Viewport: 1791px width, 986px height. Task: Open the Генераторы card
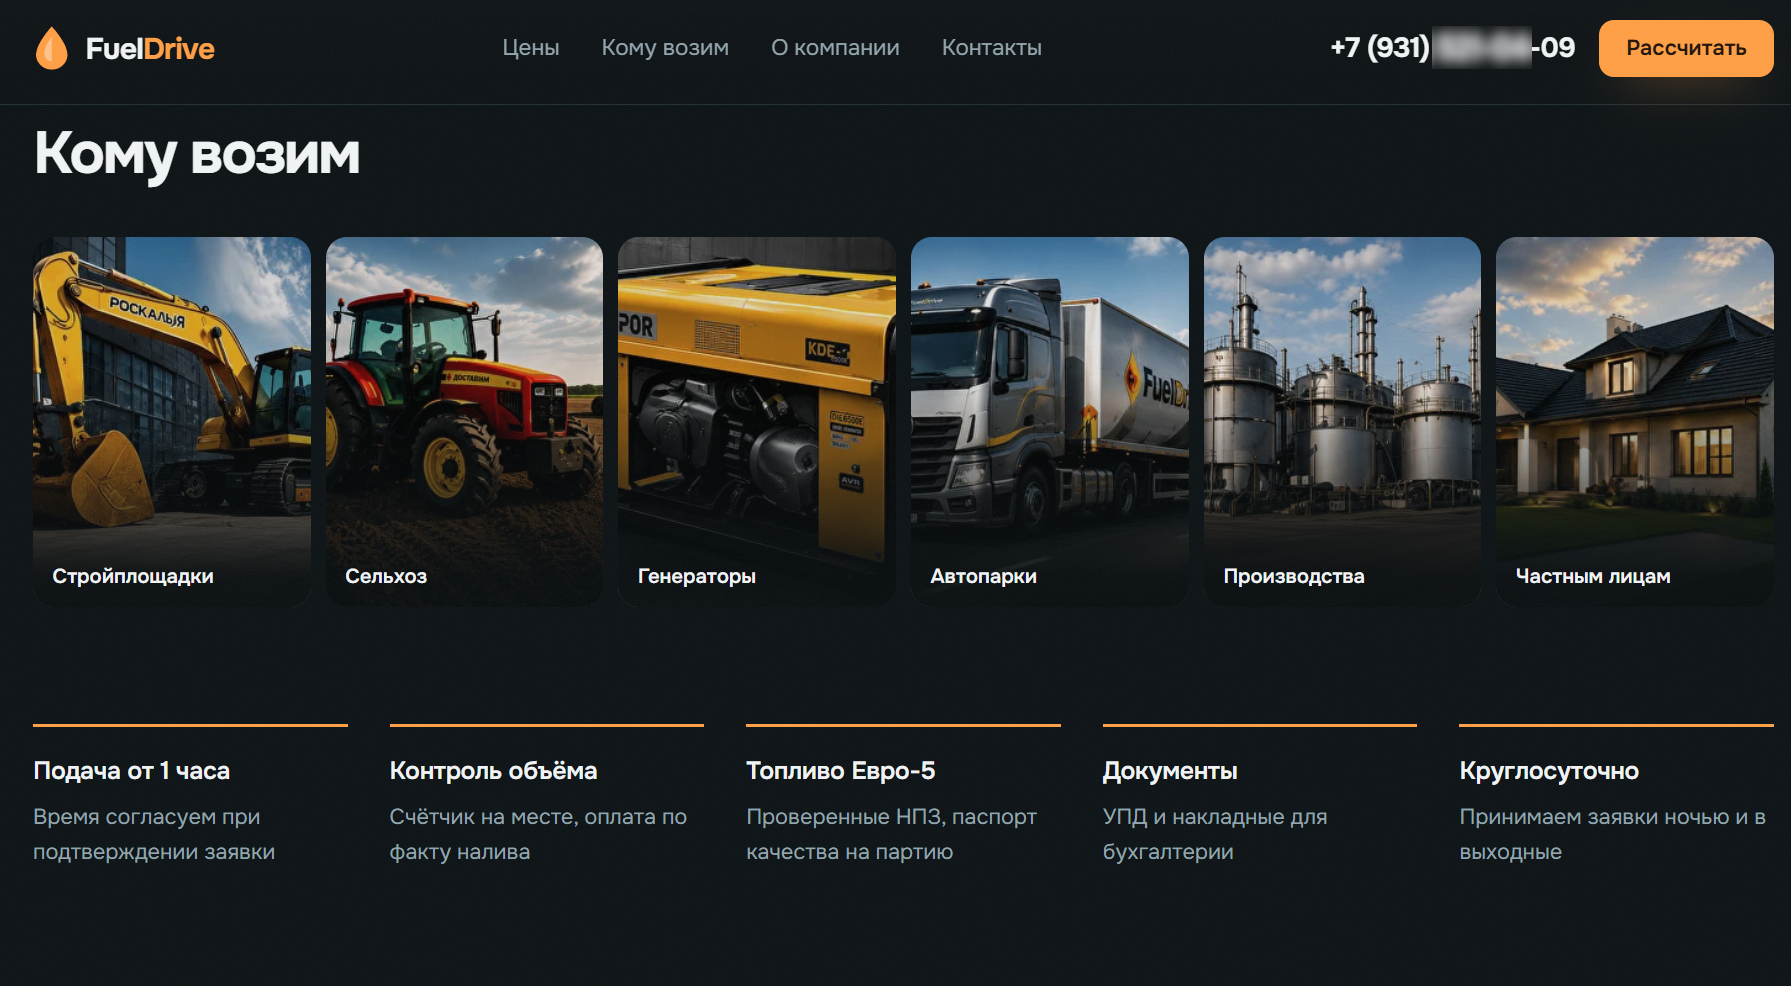757,421
